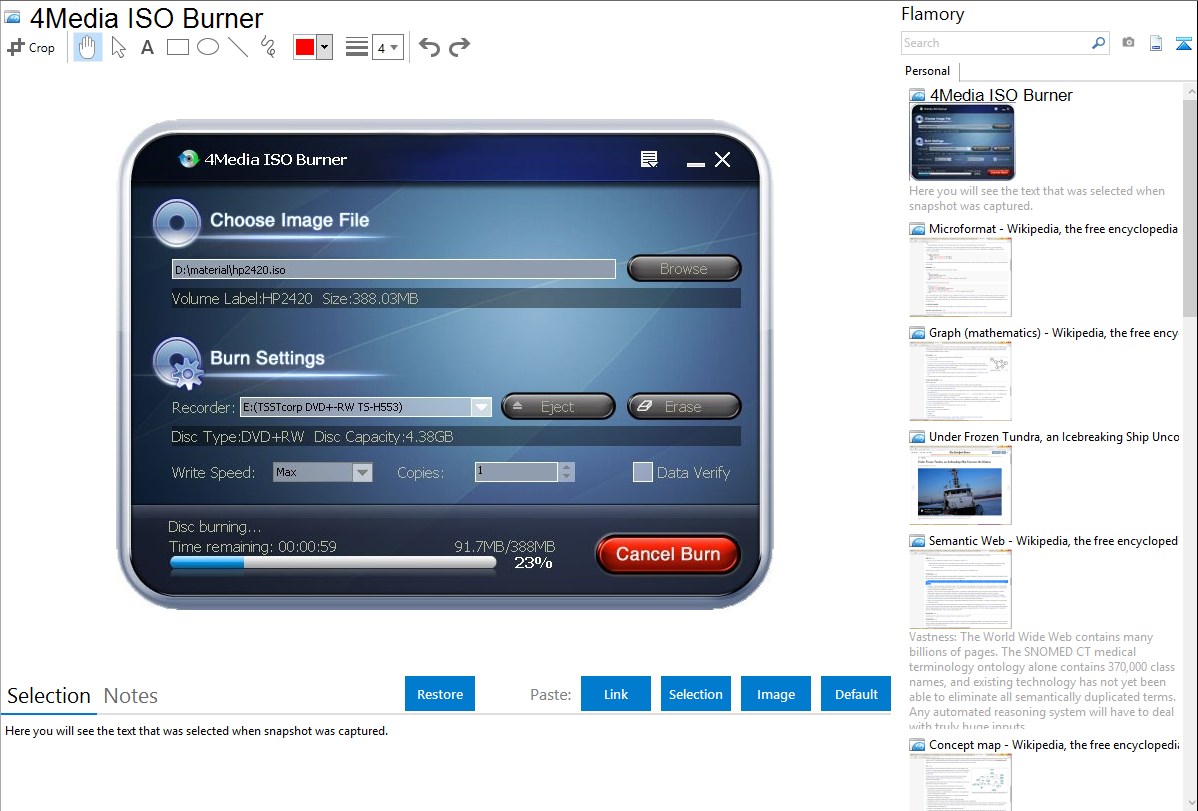Open the Semantic Web snapshot thumbnail
Image resolution: width=1198 pixels, height=811 pixels.
point(960,589)
